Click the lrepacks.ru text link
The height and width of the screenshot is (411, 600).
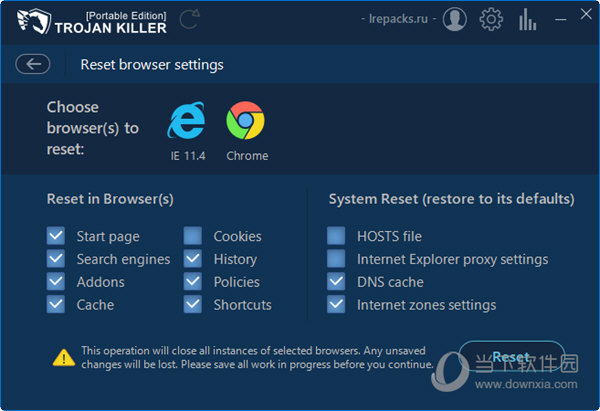[x=398, y=19]
